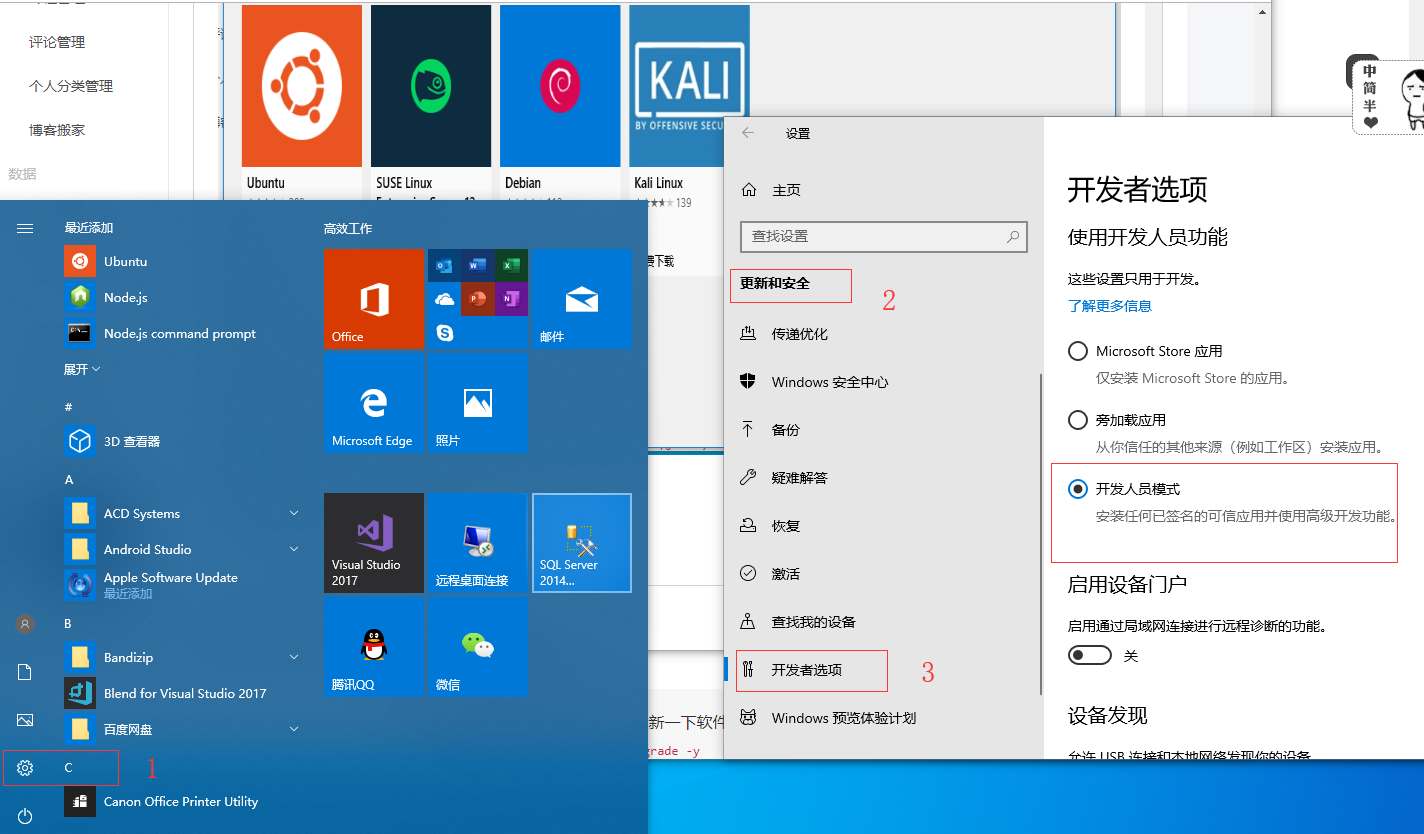Viewport: 1424px width, 834px height.
Task: Open the SQL Server 2014 tile
Action: click(581, 543)
